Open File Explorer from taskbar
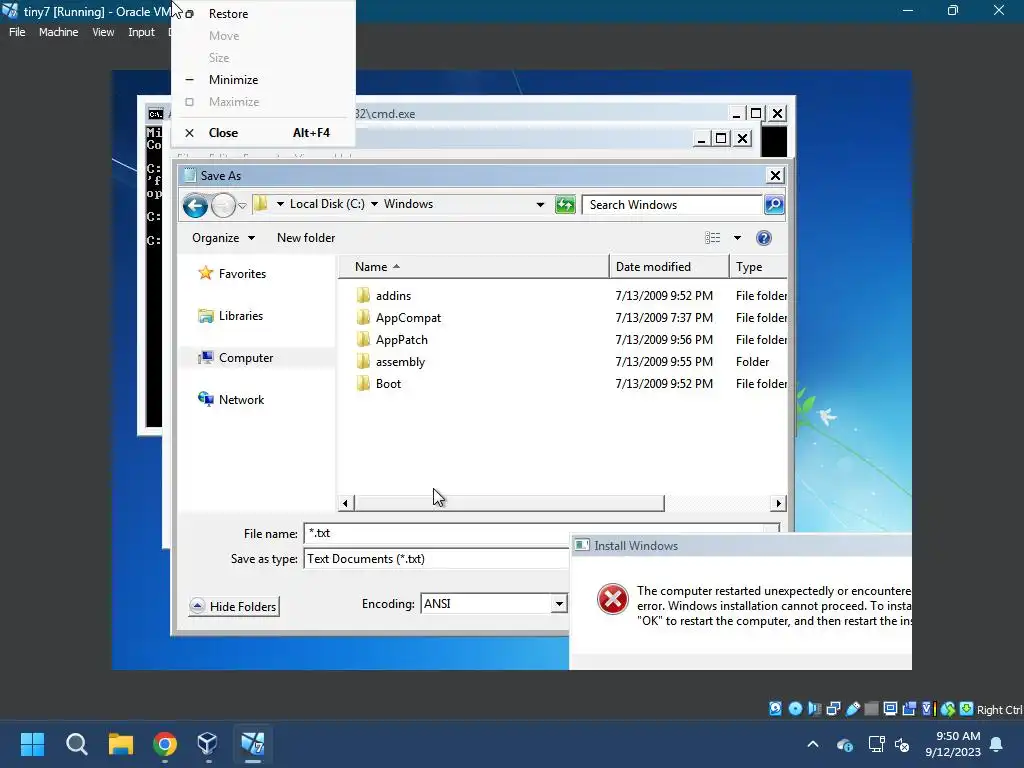 click(x=121, y=744)
